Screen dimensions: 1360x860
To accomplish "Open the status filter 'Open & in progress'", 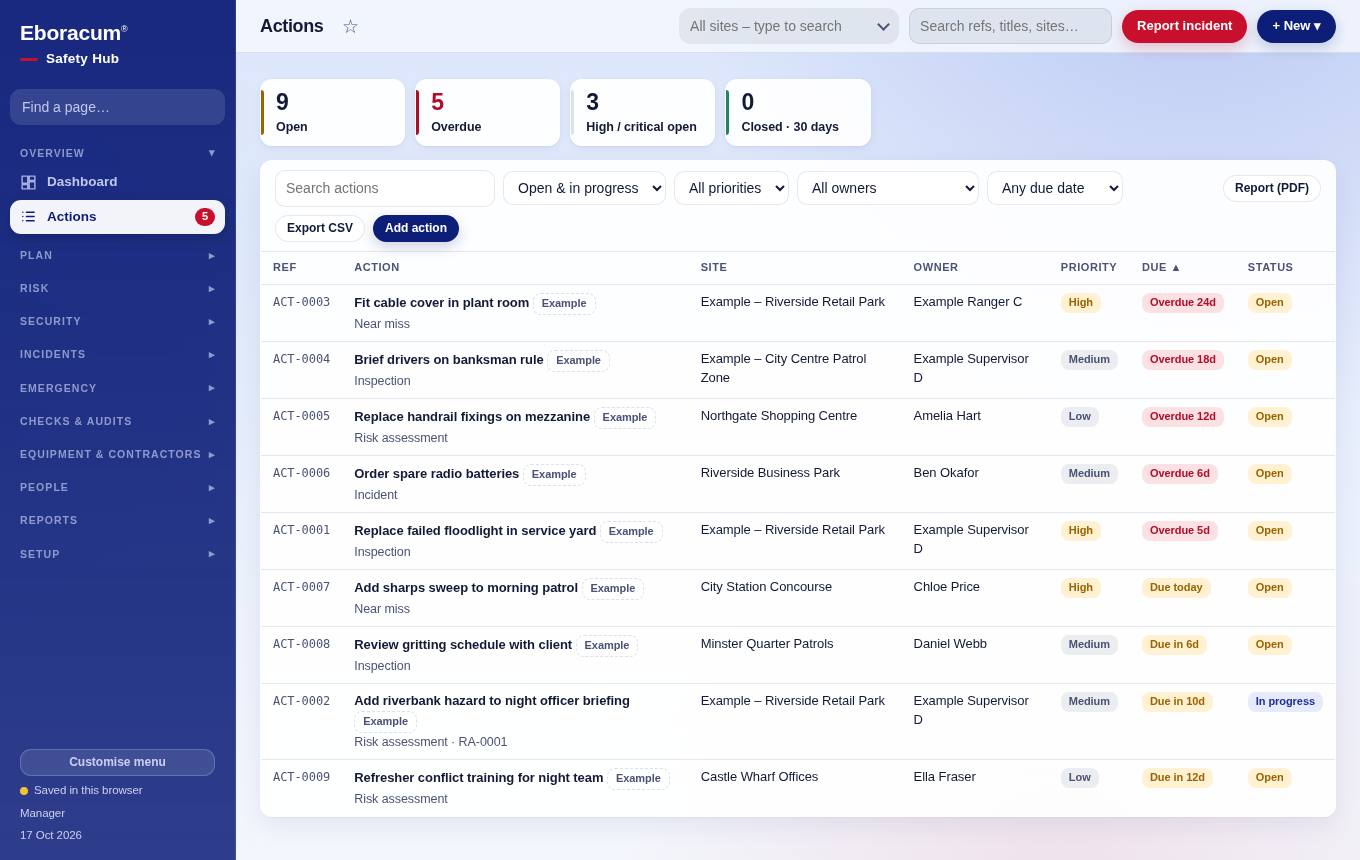I will (584, 188).
